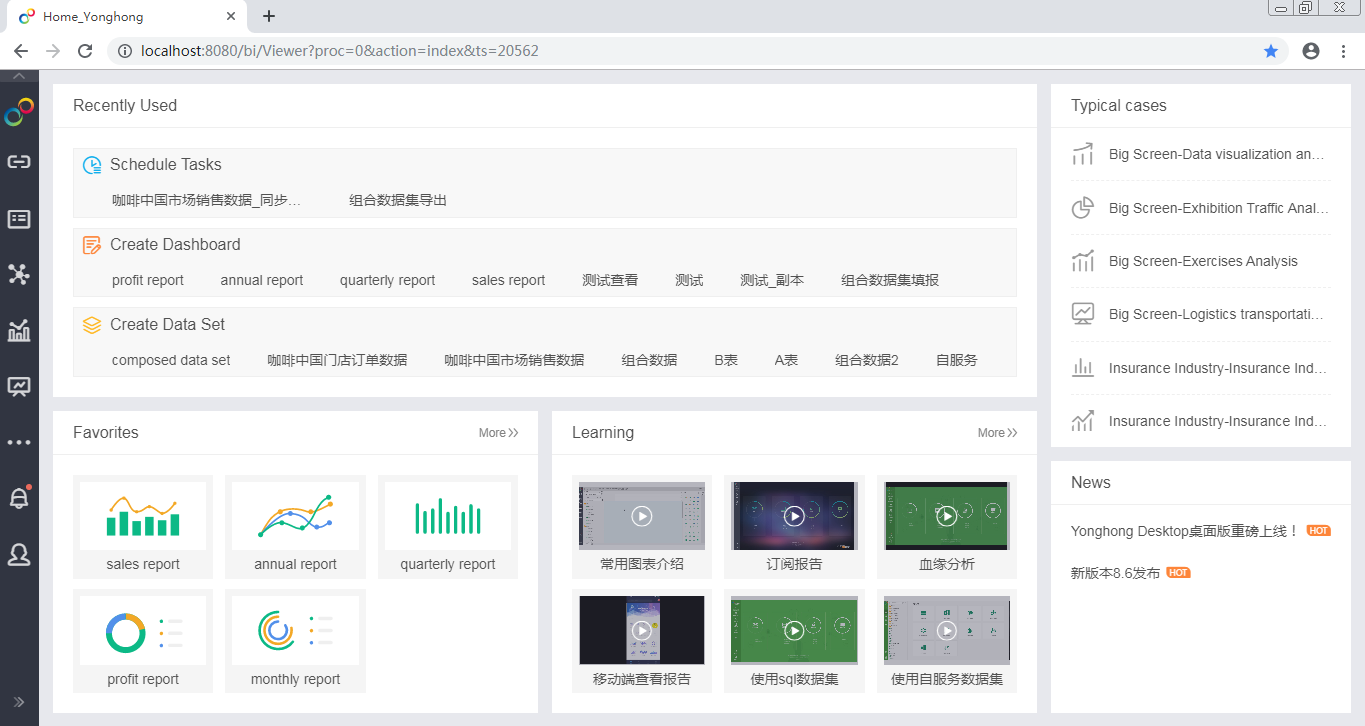
Task: Open the bar chart dashboard icon in sidebar
Action: pyautogui.click(x=19, y=330)
